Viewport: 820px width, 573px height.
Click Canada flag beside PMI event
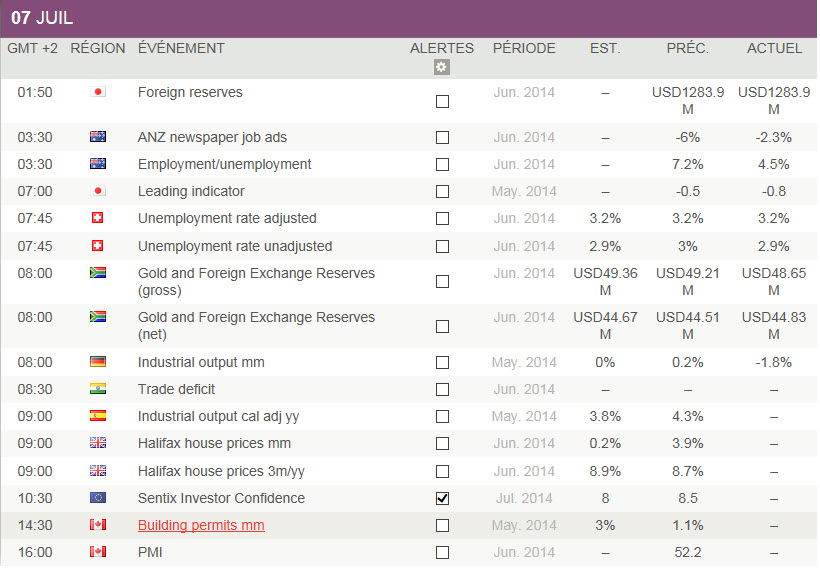pyautogui.click(x=98, y=552)
